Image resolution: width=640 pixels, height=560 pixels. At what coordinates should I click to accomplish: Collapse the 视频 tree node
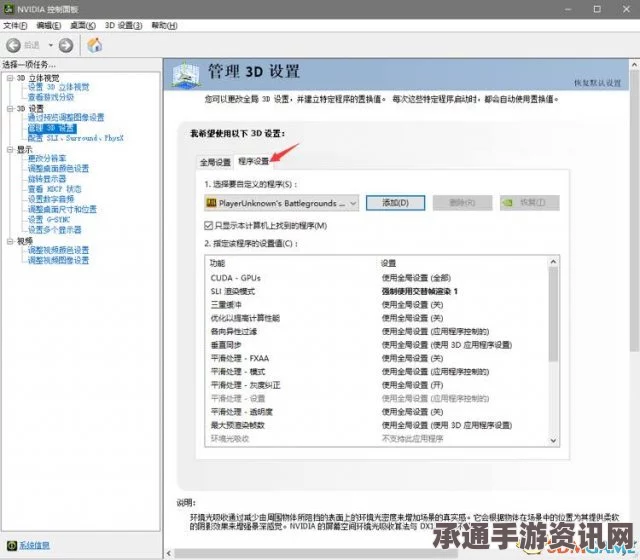click(10, 242)
